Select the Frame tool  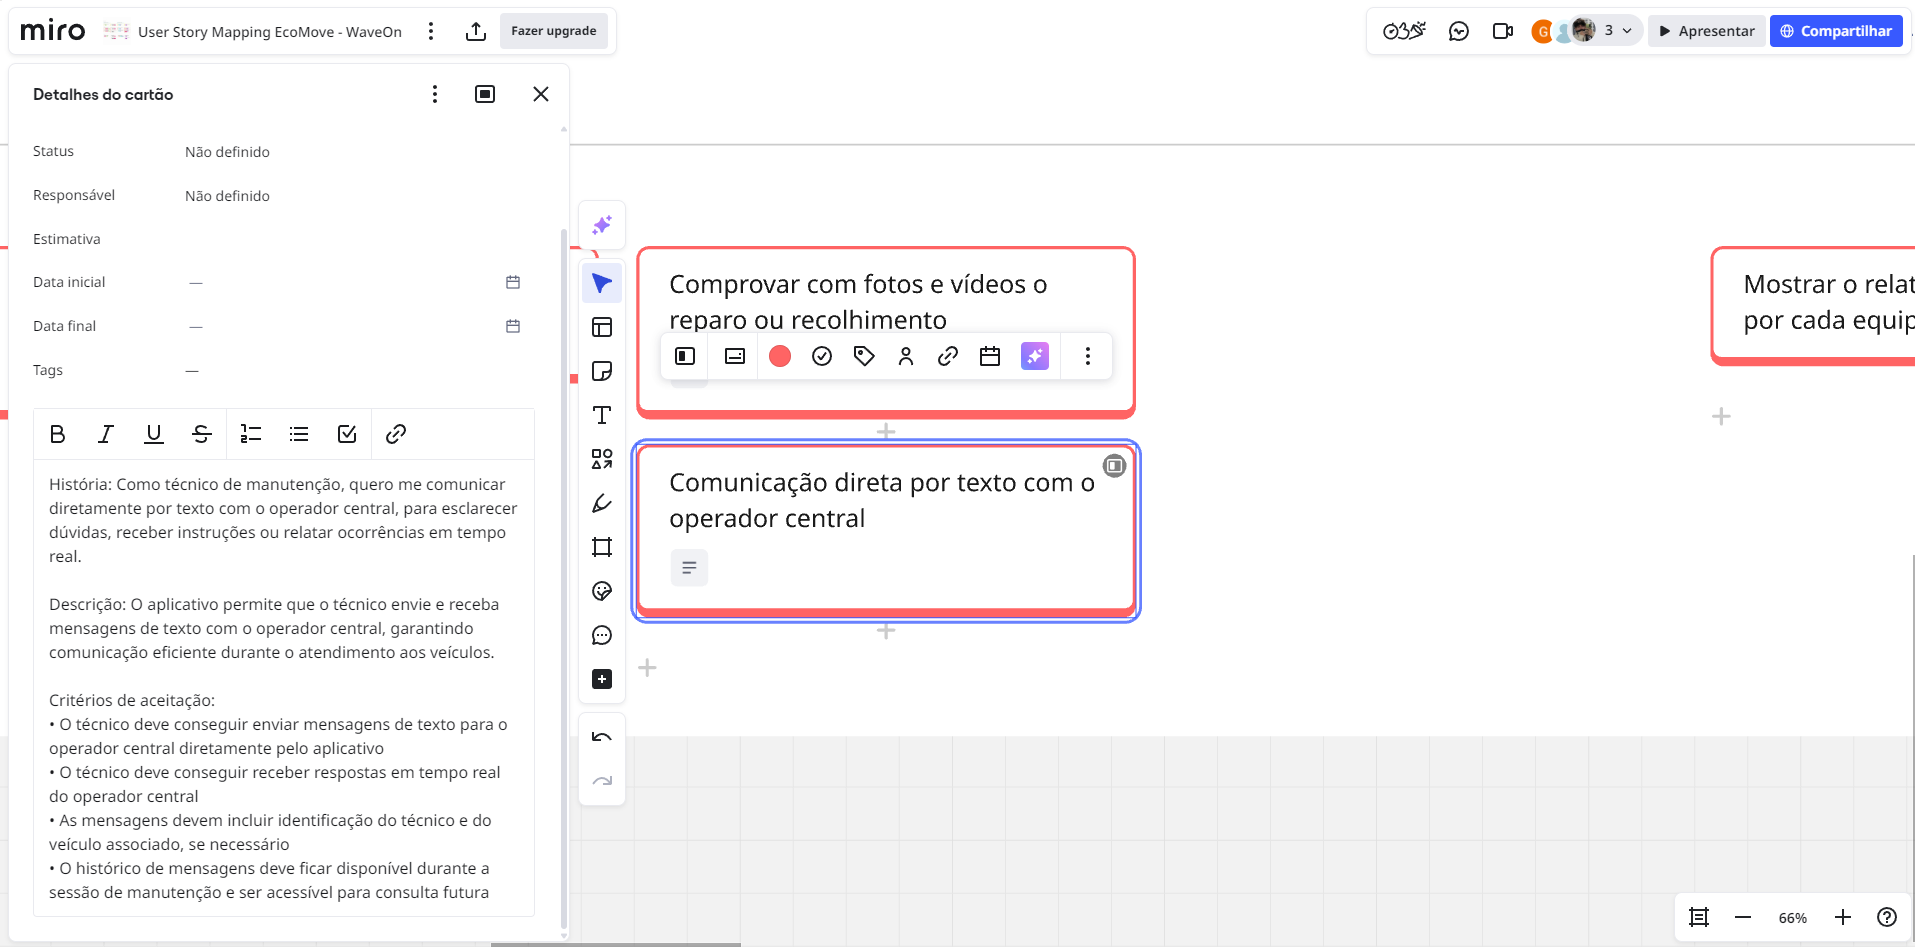[x=602, y=547]
